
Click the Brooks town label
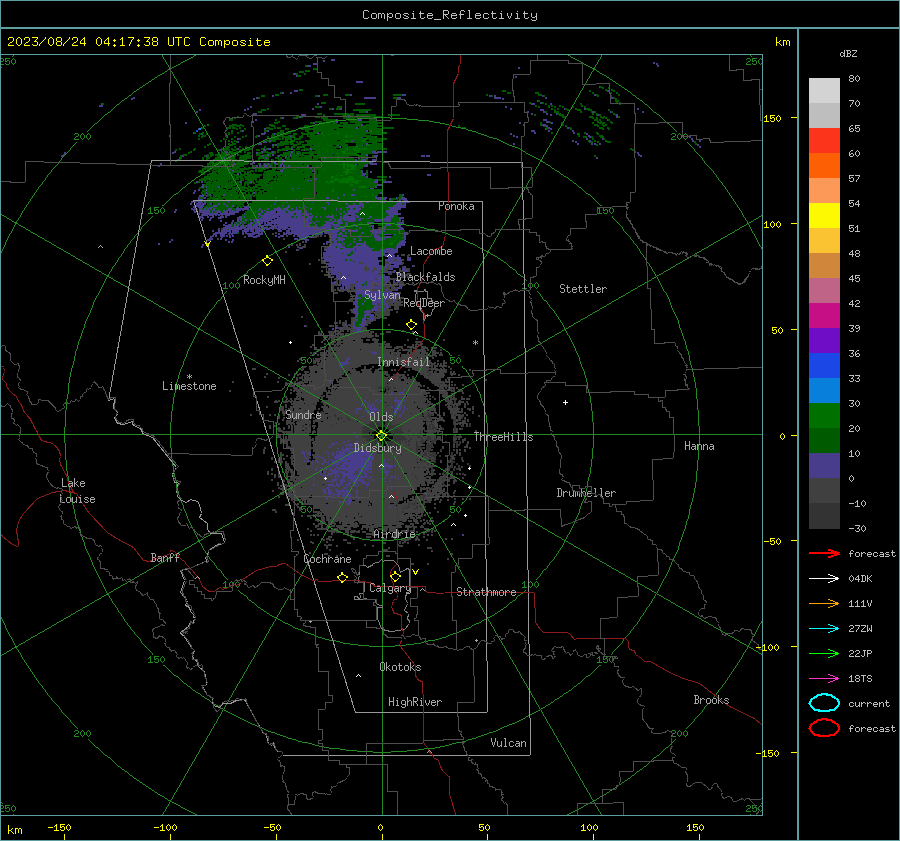(711, 700)
